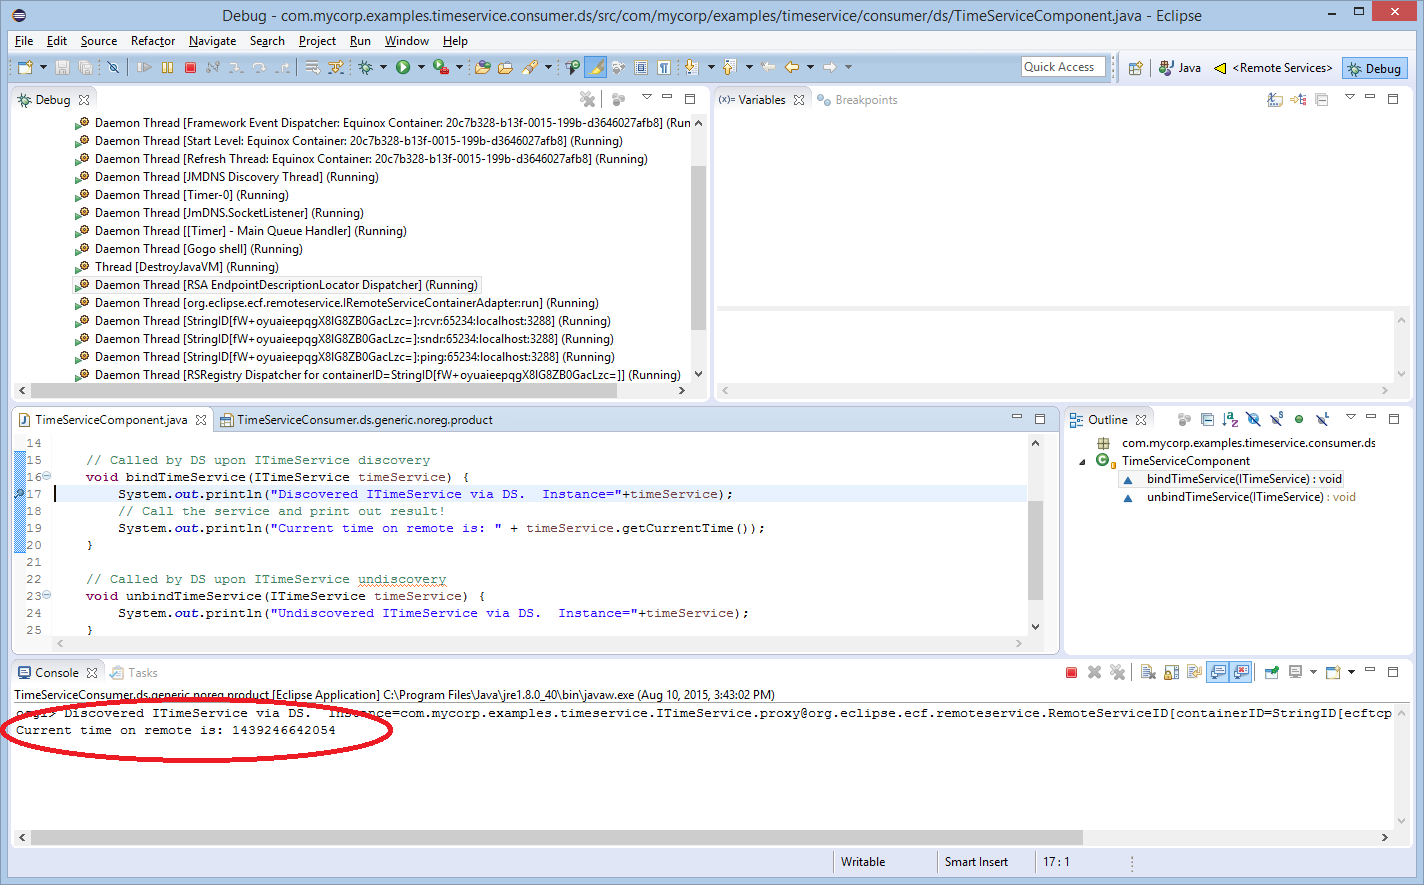The width and height of the screenshot is (1424, 885).
Task: Click the Back navigation yellow arrow
Action: pos(791,67)
